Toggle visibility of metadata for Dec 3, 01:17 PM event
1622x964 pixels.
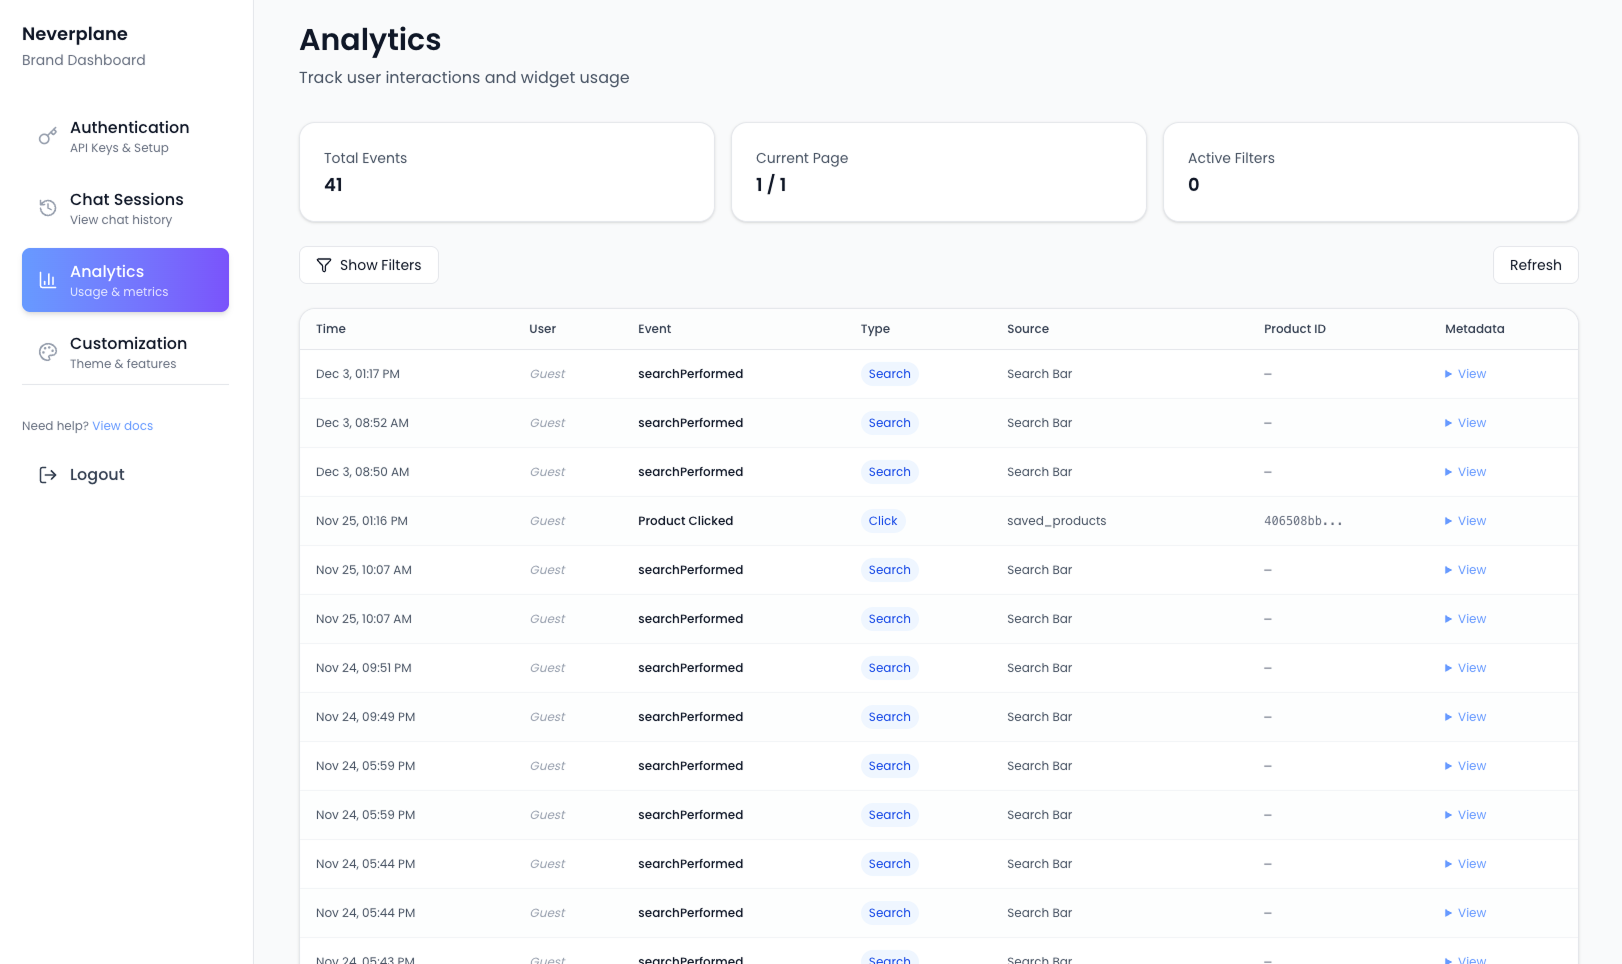[1465, 373]
